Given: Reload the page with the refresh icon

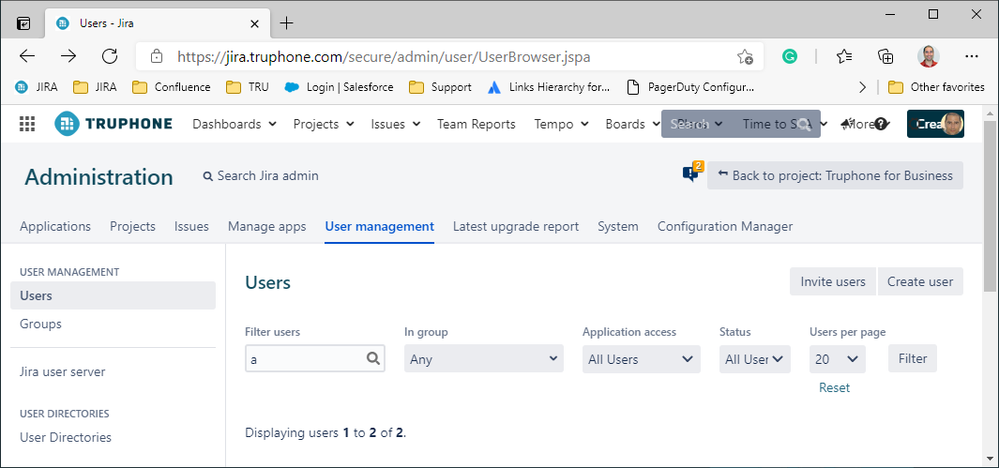Looking at the screenshot, I should pos(110,57).
